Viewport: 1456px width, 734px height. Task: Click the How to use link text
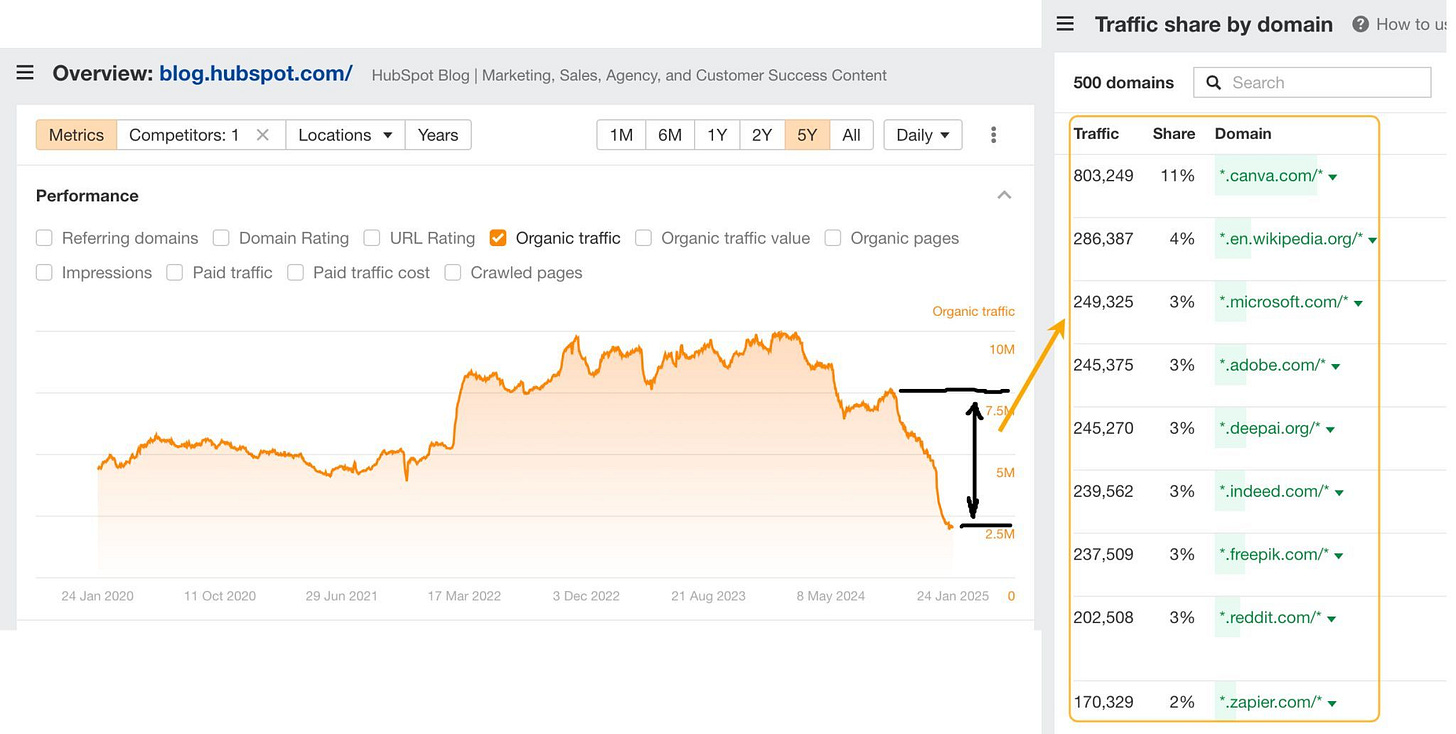[1410, 24]
